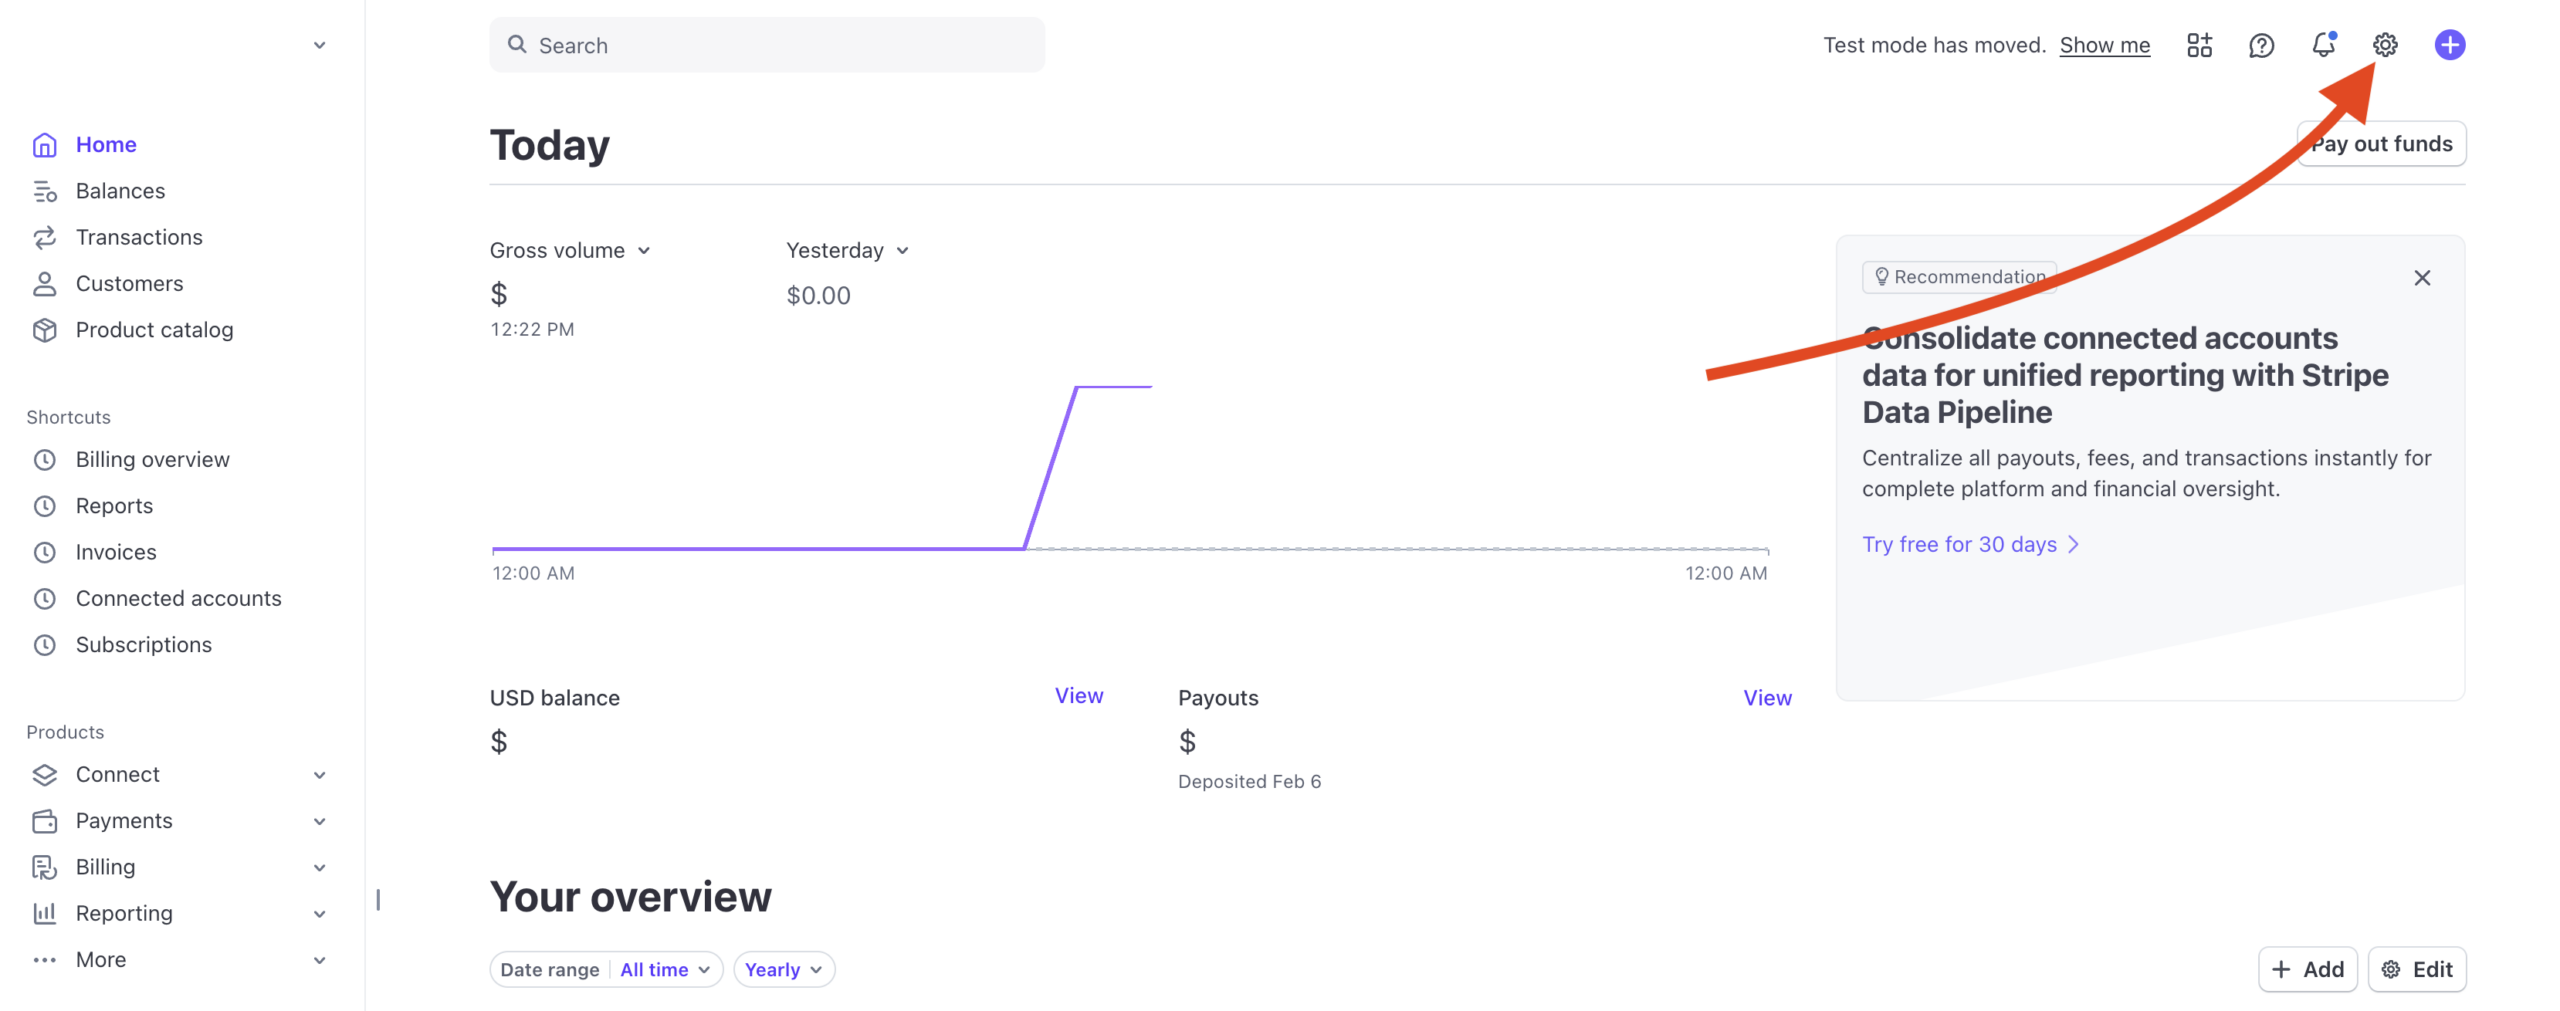Click the Customers sidebar icon
The height and width of the screenshot is (1011, 2560).
pos(44,284)
